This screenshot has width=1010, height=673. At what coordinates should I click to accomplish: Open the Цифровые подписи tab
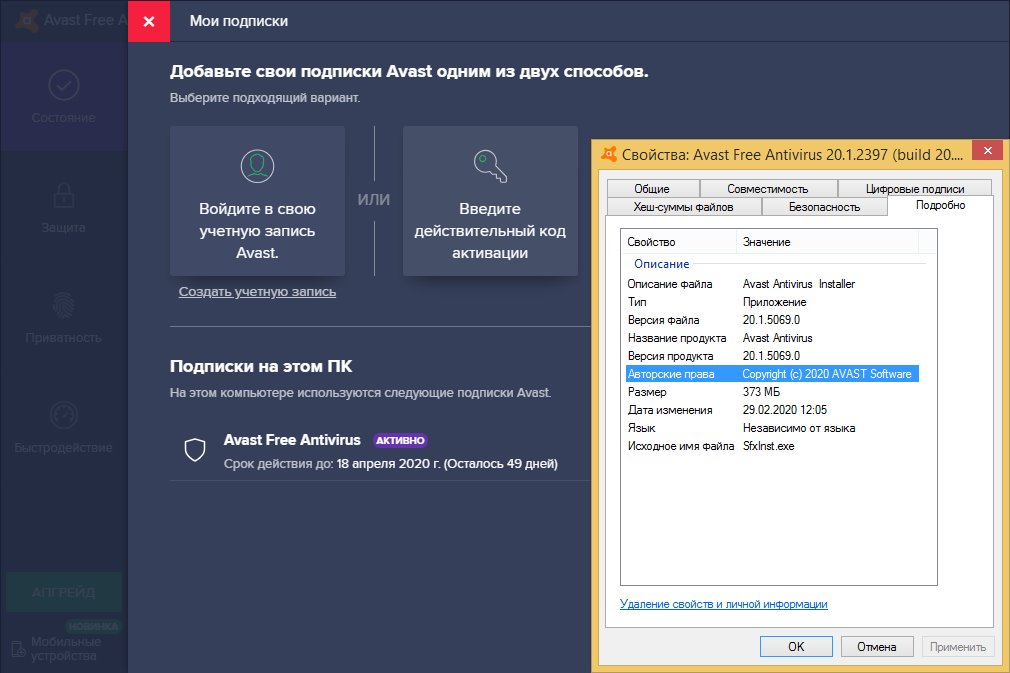click(x=914, y=188)
